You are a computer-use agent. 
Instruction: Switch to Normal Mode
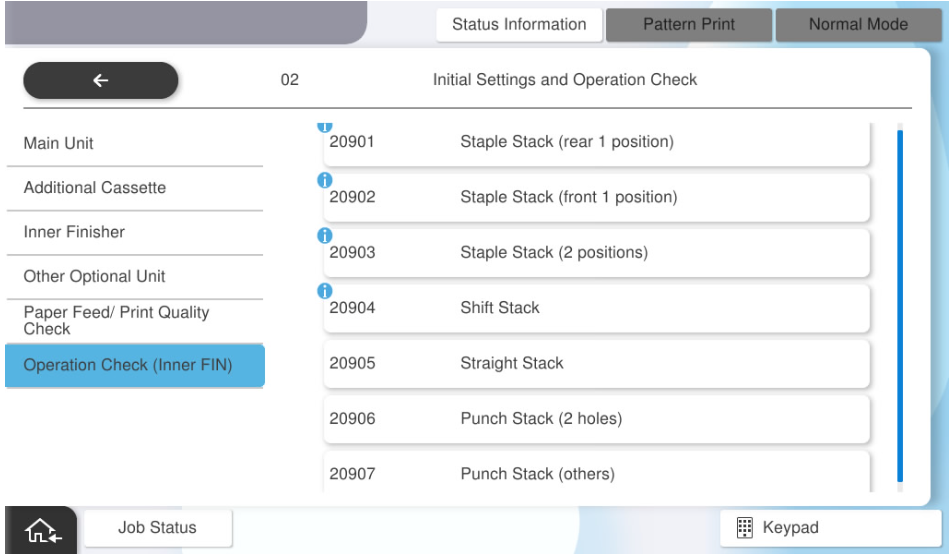tap(858, 25)
